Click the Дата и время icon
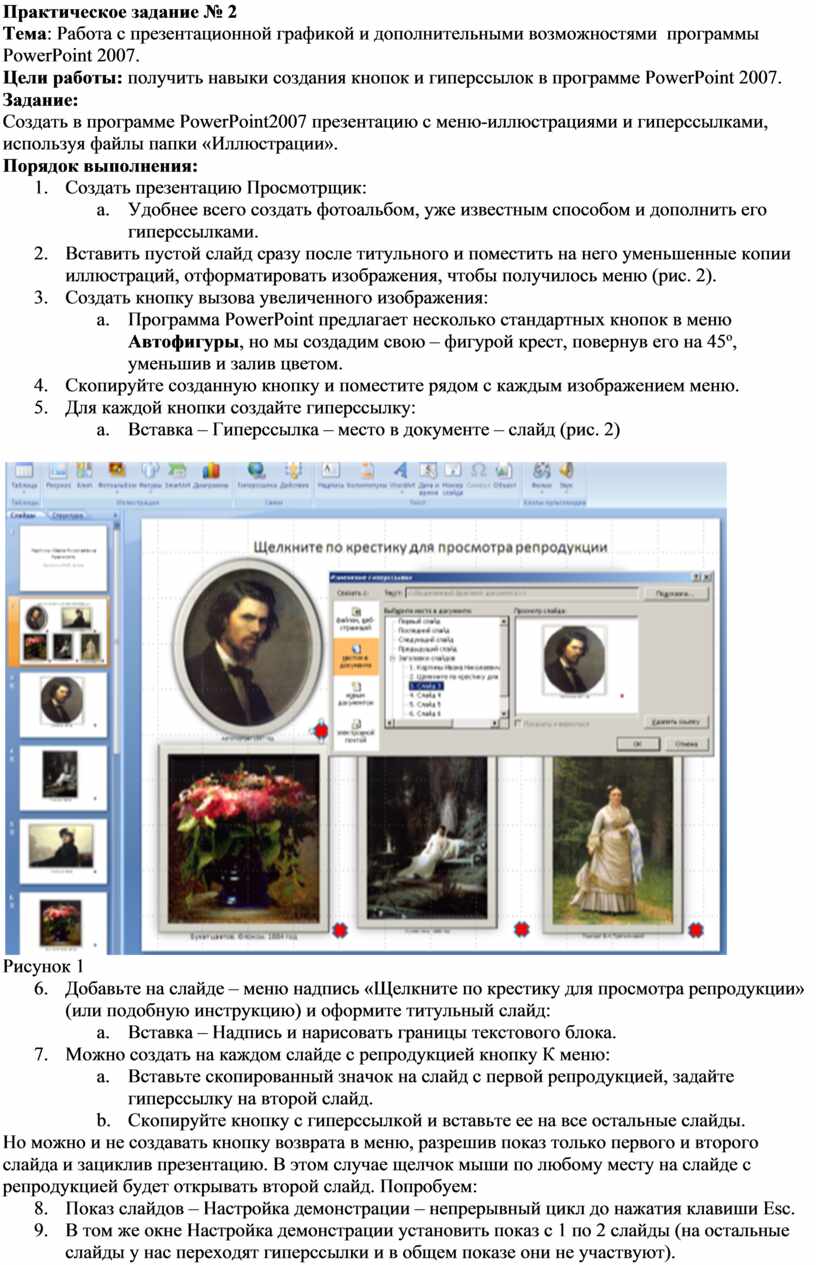 click(428, 478)
